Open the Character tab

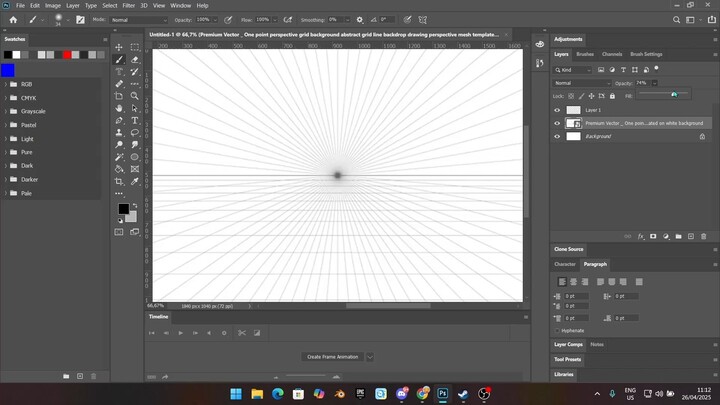click(x=565, y=264)
